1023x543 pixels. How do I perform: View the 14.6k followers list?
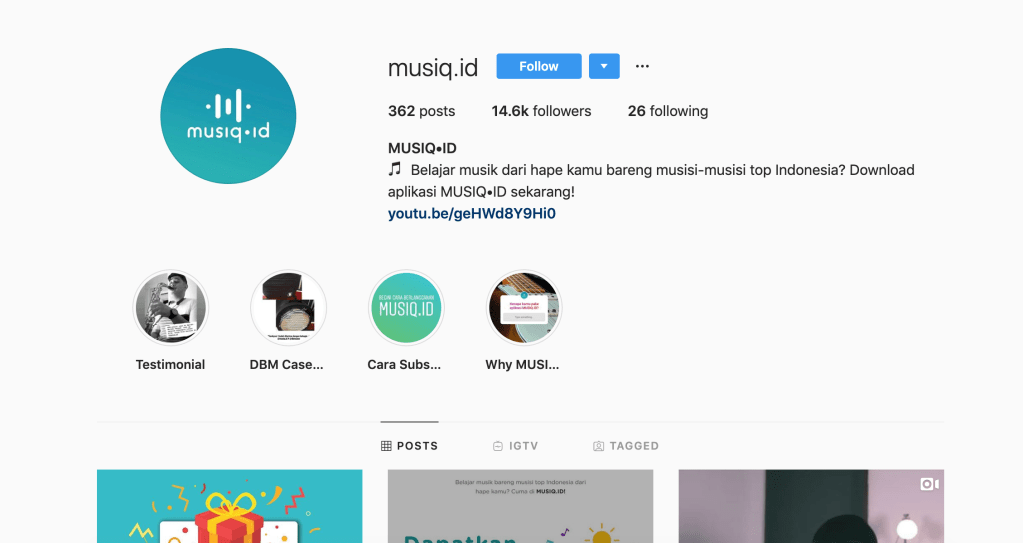point(542,111)
